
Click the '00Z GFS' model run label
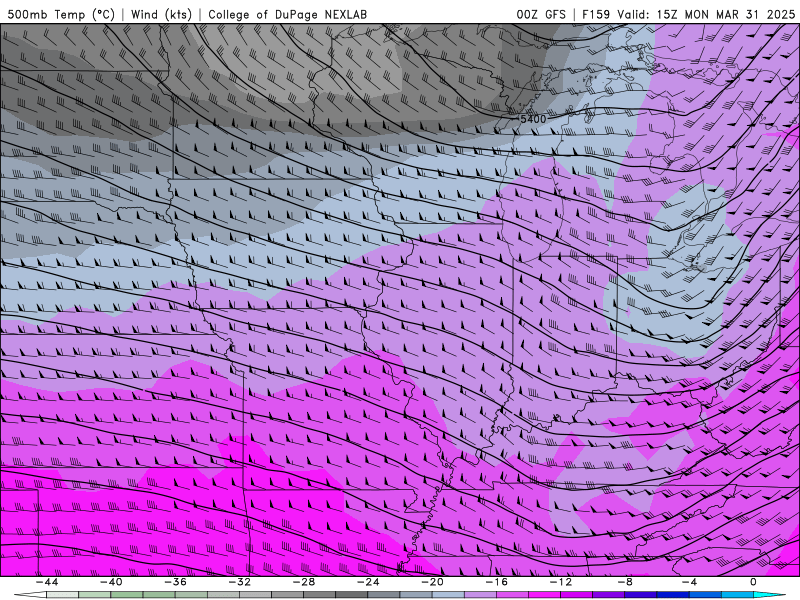tap(541, 14)
